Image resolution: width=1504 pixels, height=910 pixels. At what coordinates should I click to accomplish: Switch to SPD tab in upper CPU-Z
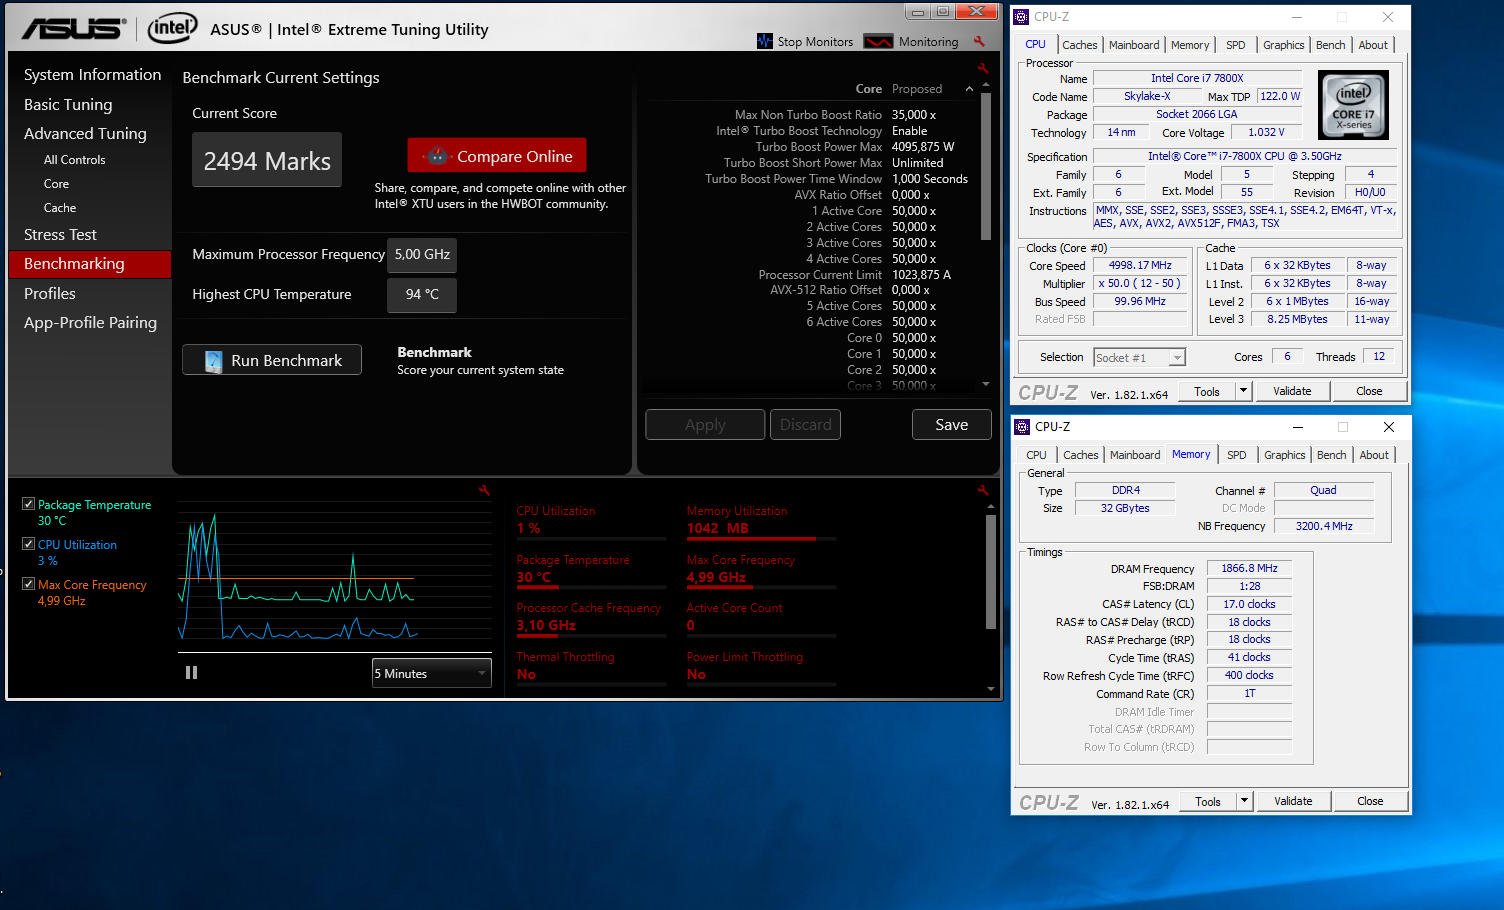point(1236,45)
